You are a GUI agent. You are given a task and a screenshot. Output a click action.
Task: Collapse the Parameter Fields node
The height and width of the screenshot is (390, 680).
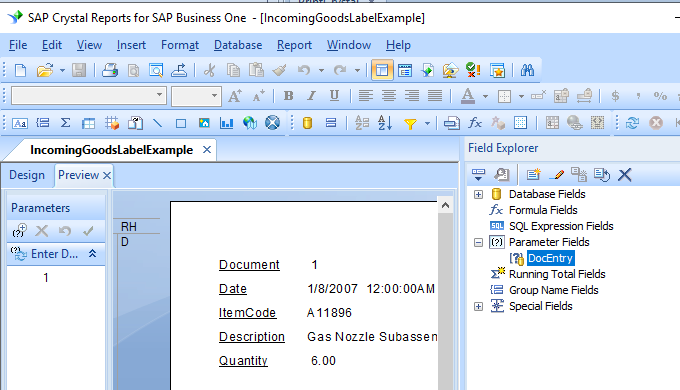[478, 242]
